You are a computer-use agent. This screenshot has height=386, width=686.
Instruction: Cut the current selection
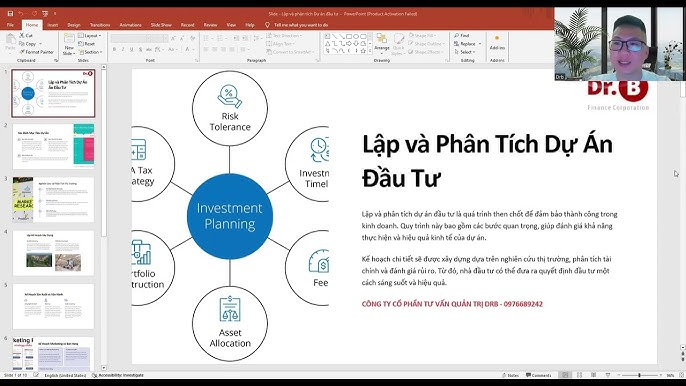click(26, 35)
